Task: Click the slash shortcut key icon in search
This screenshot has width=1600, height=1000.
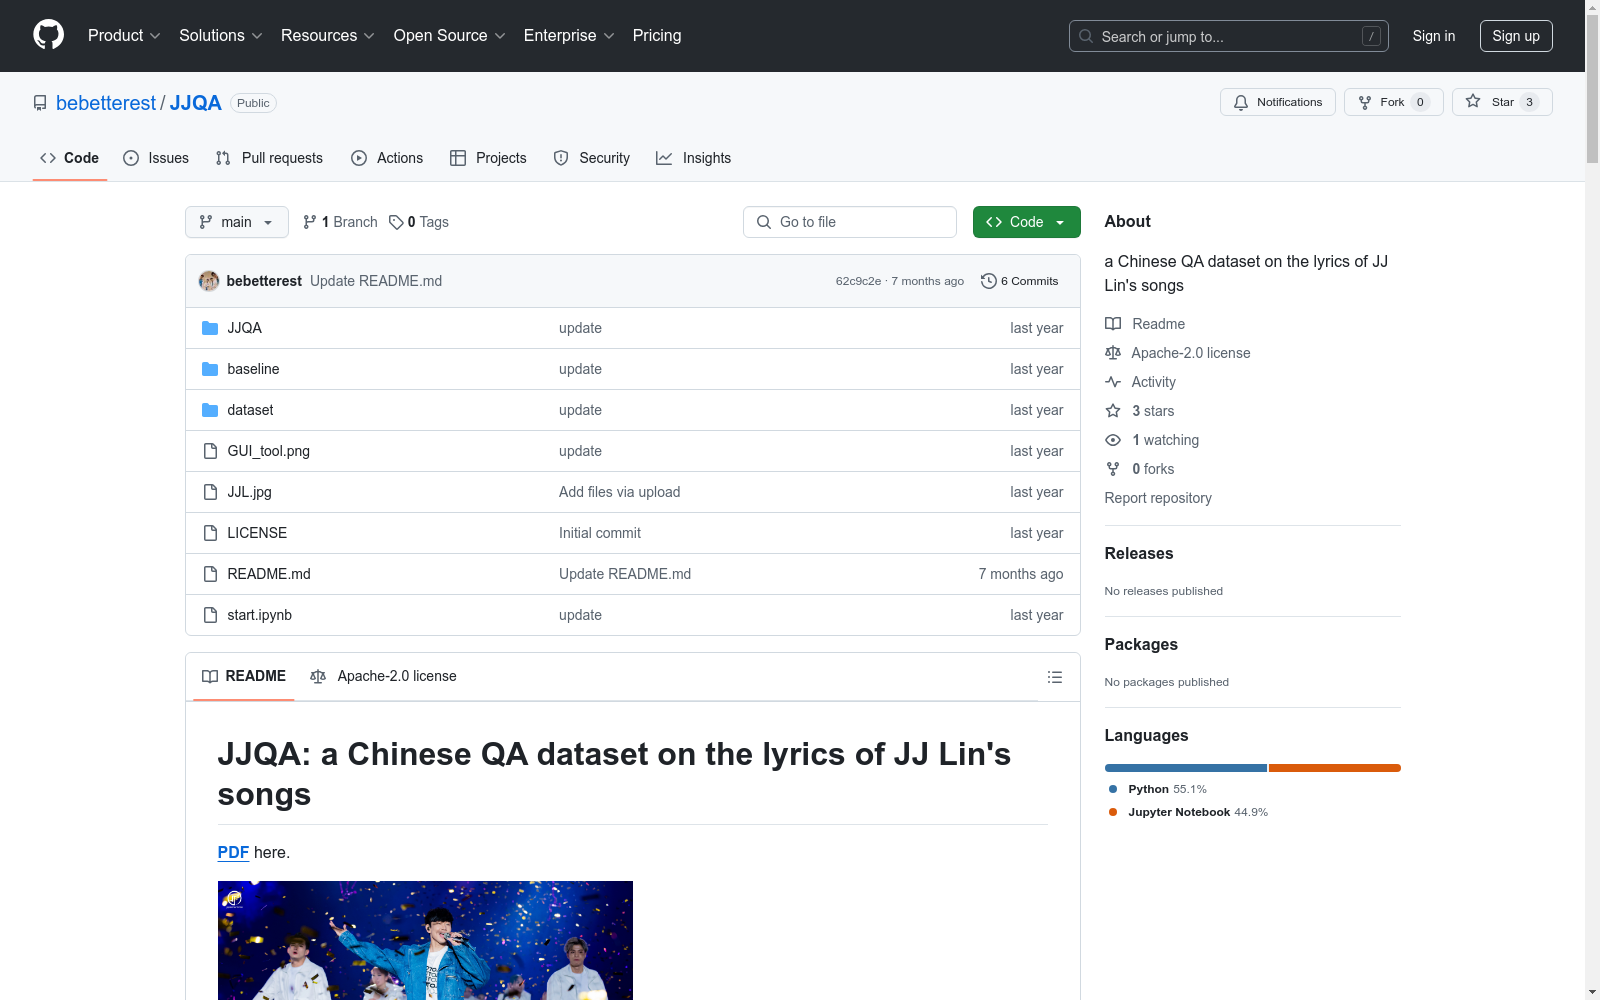Action: click(1371, 36)
